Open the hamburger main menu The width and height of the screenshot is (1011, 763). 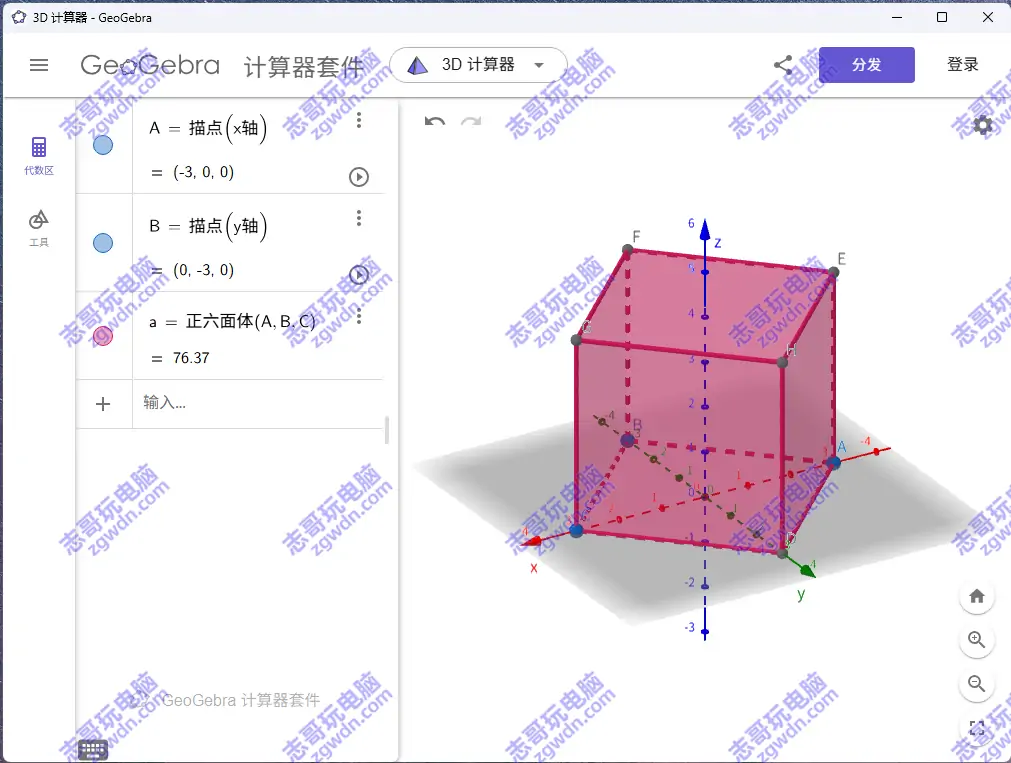pyautogui.click(x=39, y=64)
